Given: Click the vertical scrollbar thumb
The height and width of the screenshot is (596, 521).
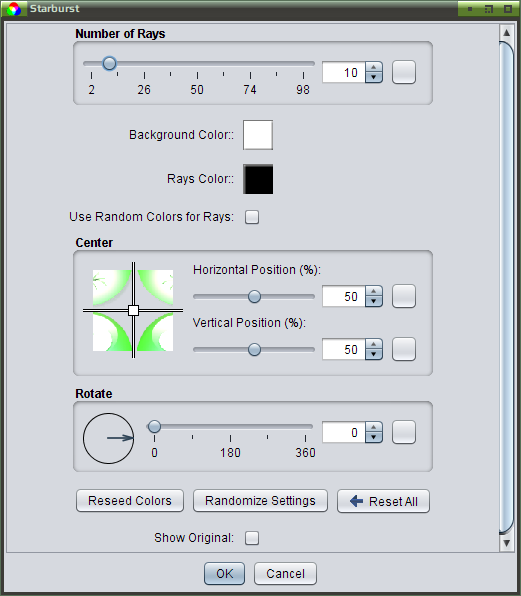Looking at the screenshot, I should click(507, 288).
